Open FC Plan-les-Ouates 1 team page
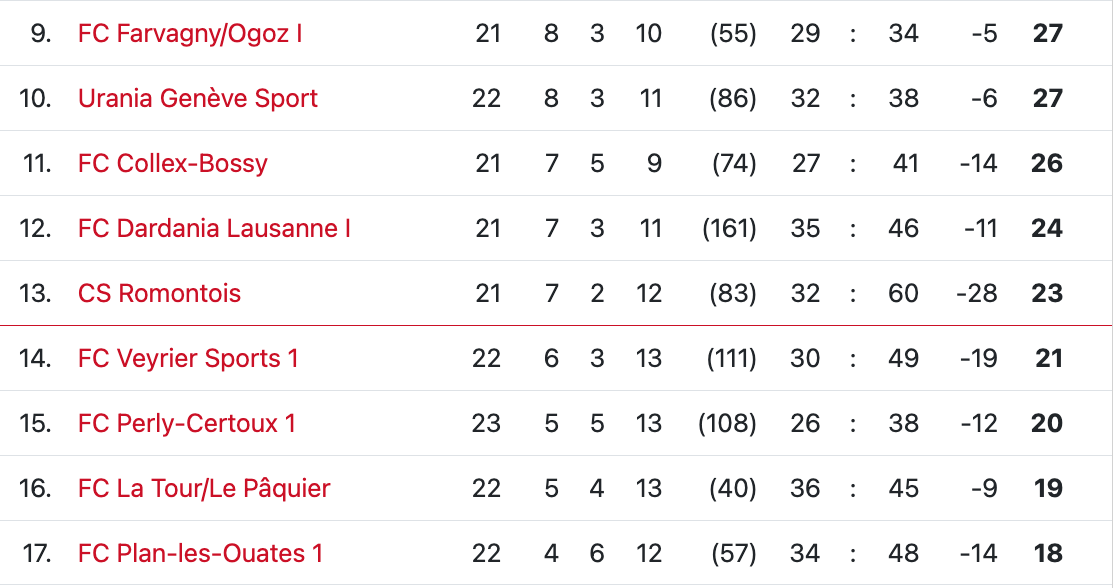Image resolution: width=1118 pixels, height=588 pixels. tap(200, 554)
